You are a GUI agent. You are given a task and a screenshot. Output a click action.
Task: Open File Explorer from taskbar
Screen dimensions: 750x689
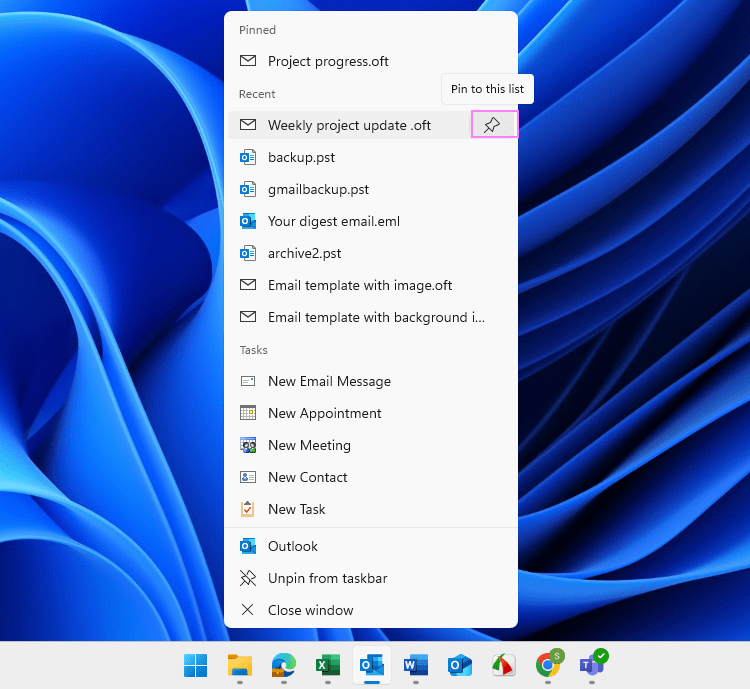(x=240, y=665)
